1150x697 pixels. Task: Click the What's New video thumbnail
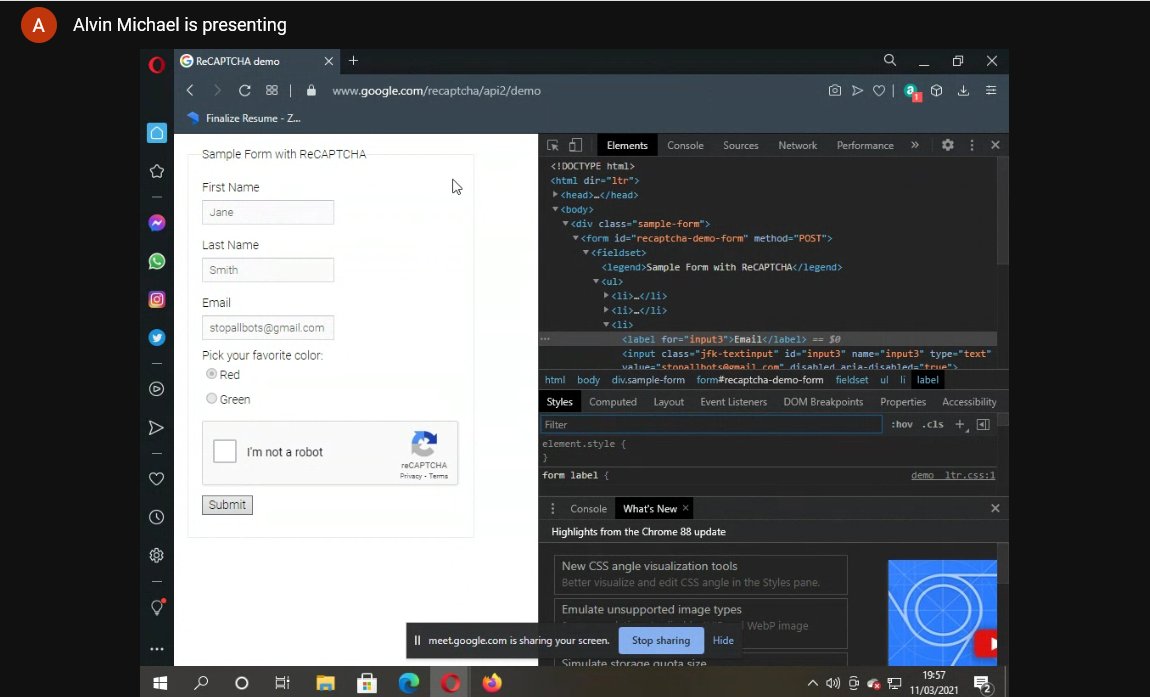tap(942, 613)
